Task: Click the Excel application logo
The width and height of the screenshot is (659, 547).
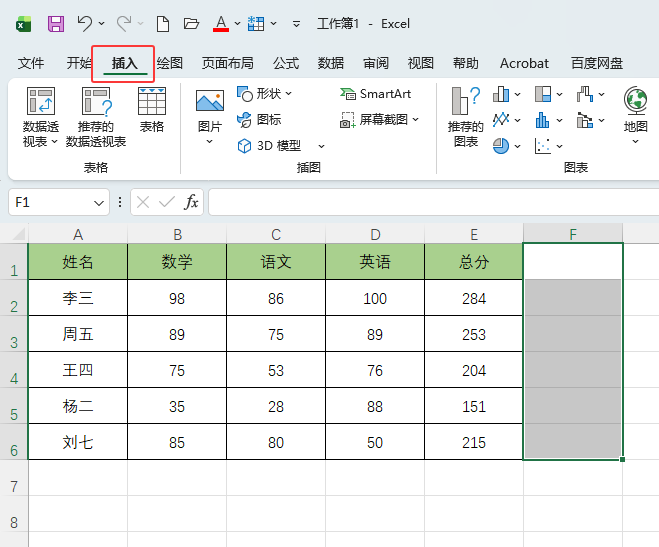Action: point(24,24)
